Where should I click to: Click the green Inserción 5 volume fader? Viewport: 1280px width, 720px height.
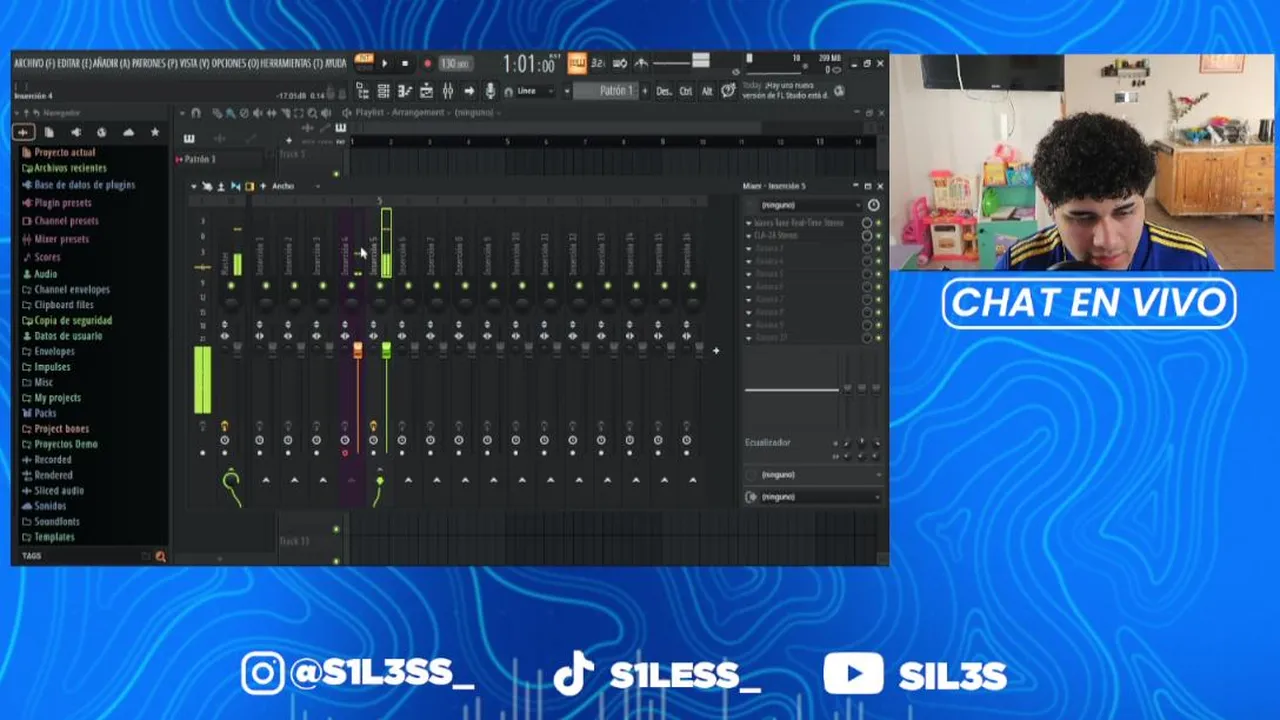pyautogui.click(x=386, y=349)
